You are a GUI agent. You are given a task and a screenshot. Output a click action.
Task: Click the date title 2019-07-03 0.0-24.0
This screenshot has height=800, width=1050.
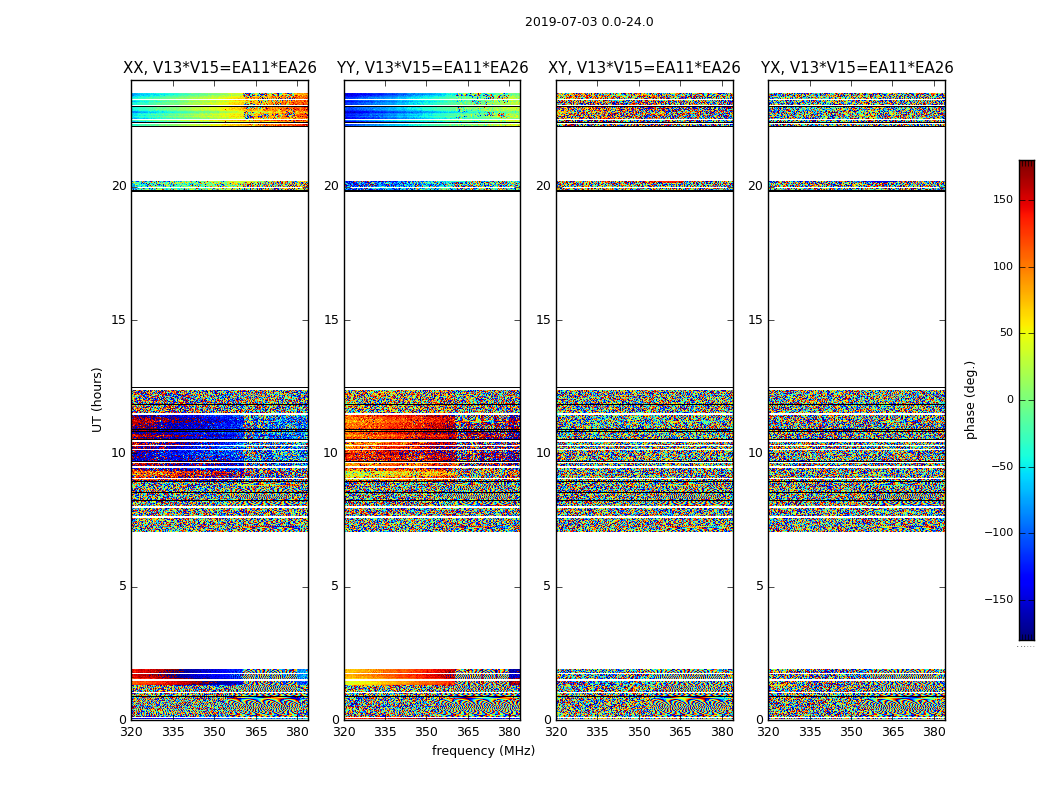click(x=589, y=22)
